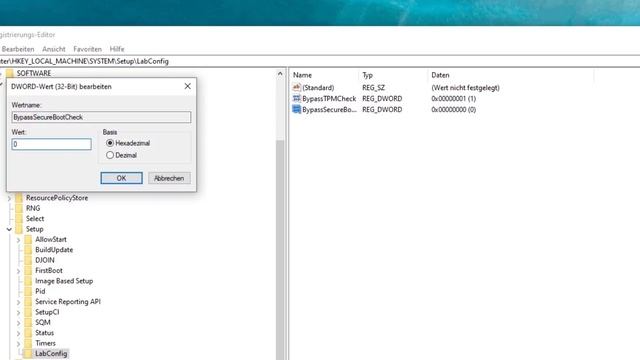The width and height of the screenshot is (640, 360).
Task: Click the tree scrollbar up arrow
Action: pyautogui.click(x=280, y=74)
